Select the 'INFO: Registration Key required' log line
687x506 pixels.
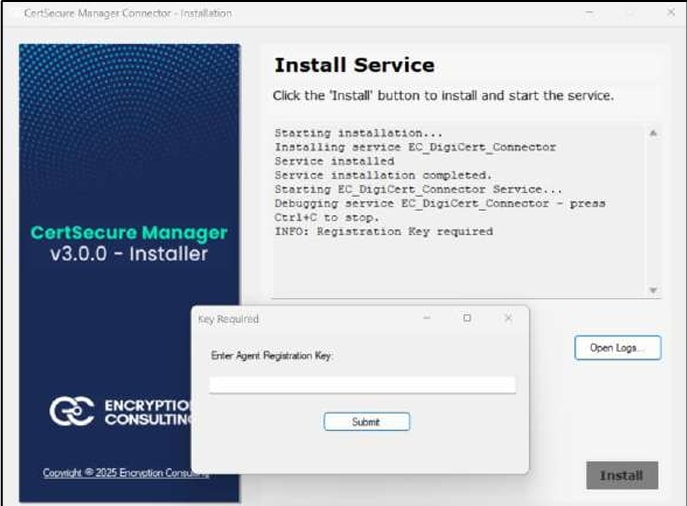pyautogui.click(x=384, y=232)
